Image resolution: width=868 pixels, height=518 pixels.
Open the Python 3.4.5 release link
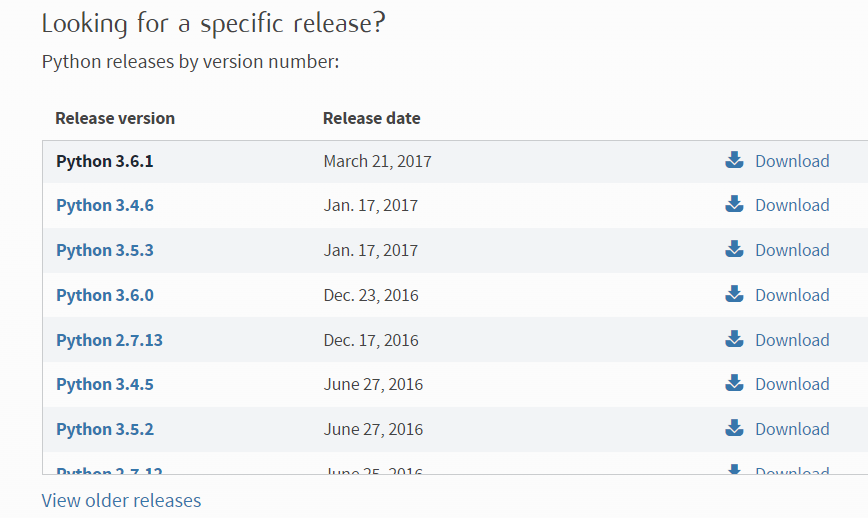coord(104,384)
